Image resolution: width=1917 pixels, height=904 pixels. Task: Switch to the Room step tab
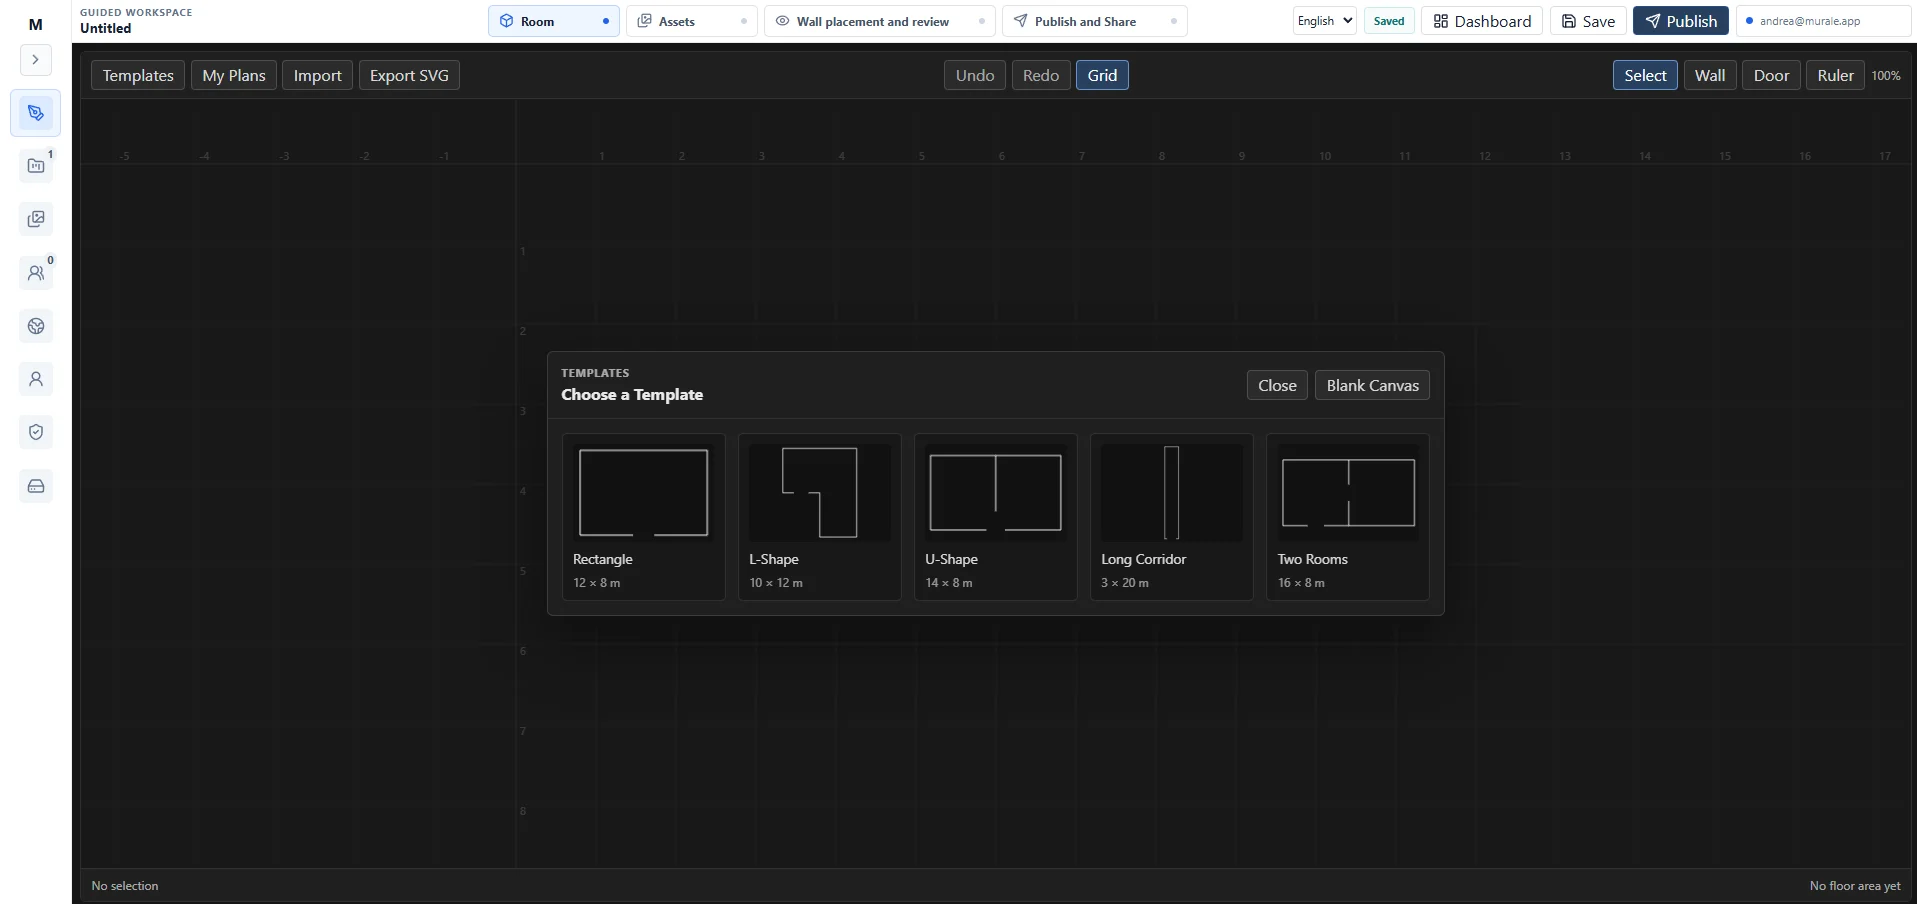pyautogui.click(x=554, y=21)
